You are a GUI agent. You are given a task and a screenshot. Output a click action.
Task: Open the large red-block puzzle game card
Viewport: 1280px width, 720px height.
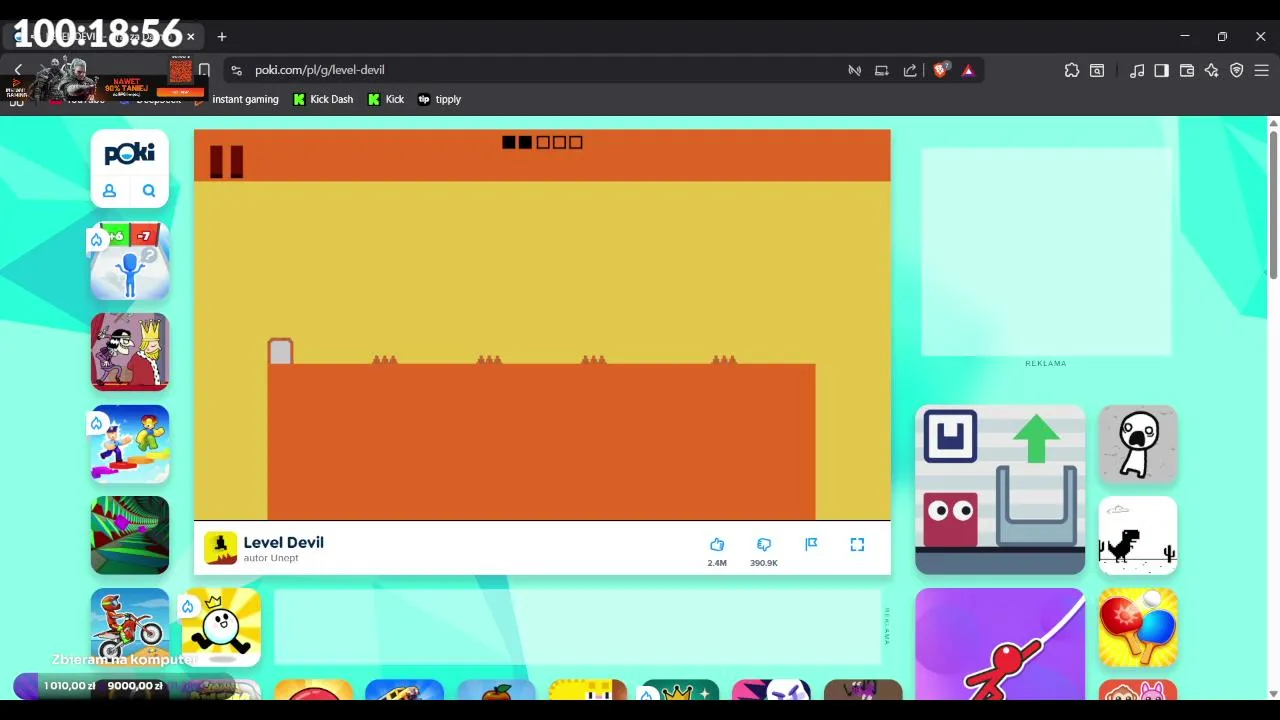pos(1000,490)
